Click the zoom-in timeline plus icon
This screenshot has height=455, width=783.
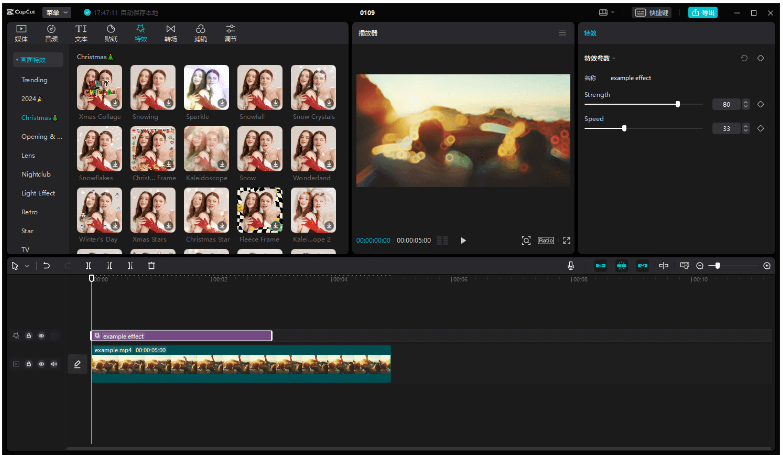coord(767,266)
